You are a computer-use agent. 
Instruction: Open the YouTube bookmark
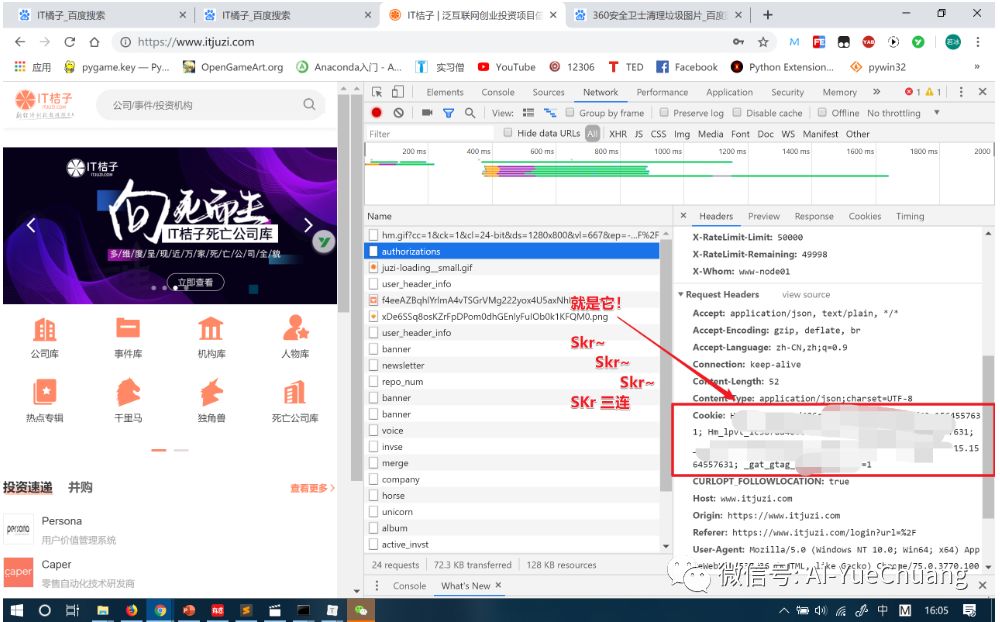click(x=507, y=67)
